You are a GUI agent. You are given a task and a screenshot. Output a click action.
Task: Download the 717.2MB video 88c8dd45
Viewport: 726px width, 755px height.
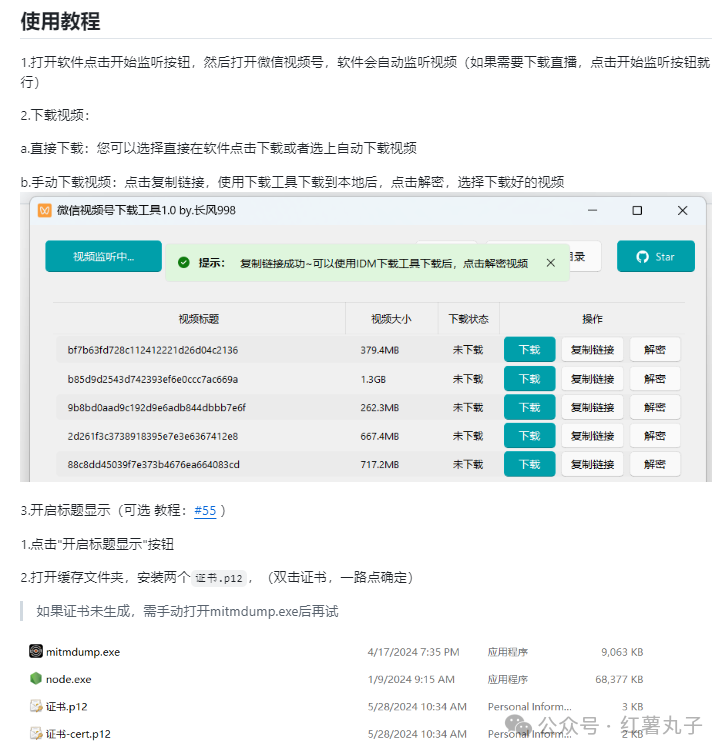530,464
